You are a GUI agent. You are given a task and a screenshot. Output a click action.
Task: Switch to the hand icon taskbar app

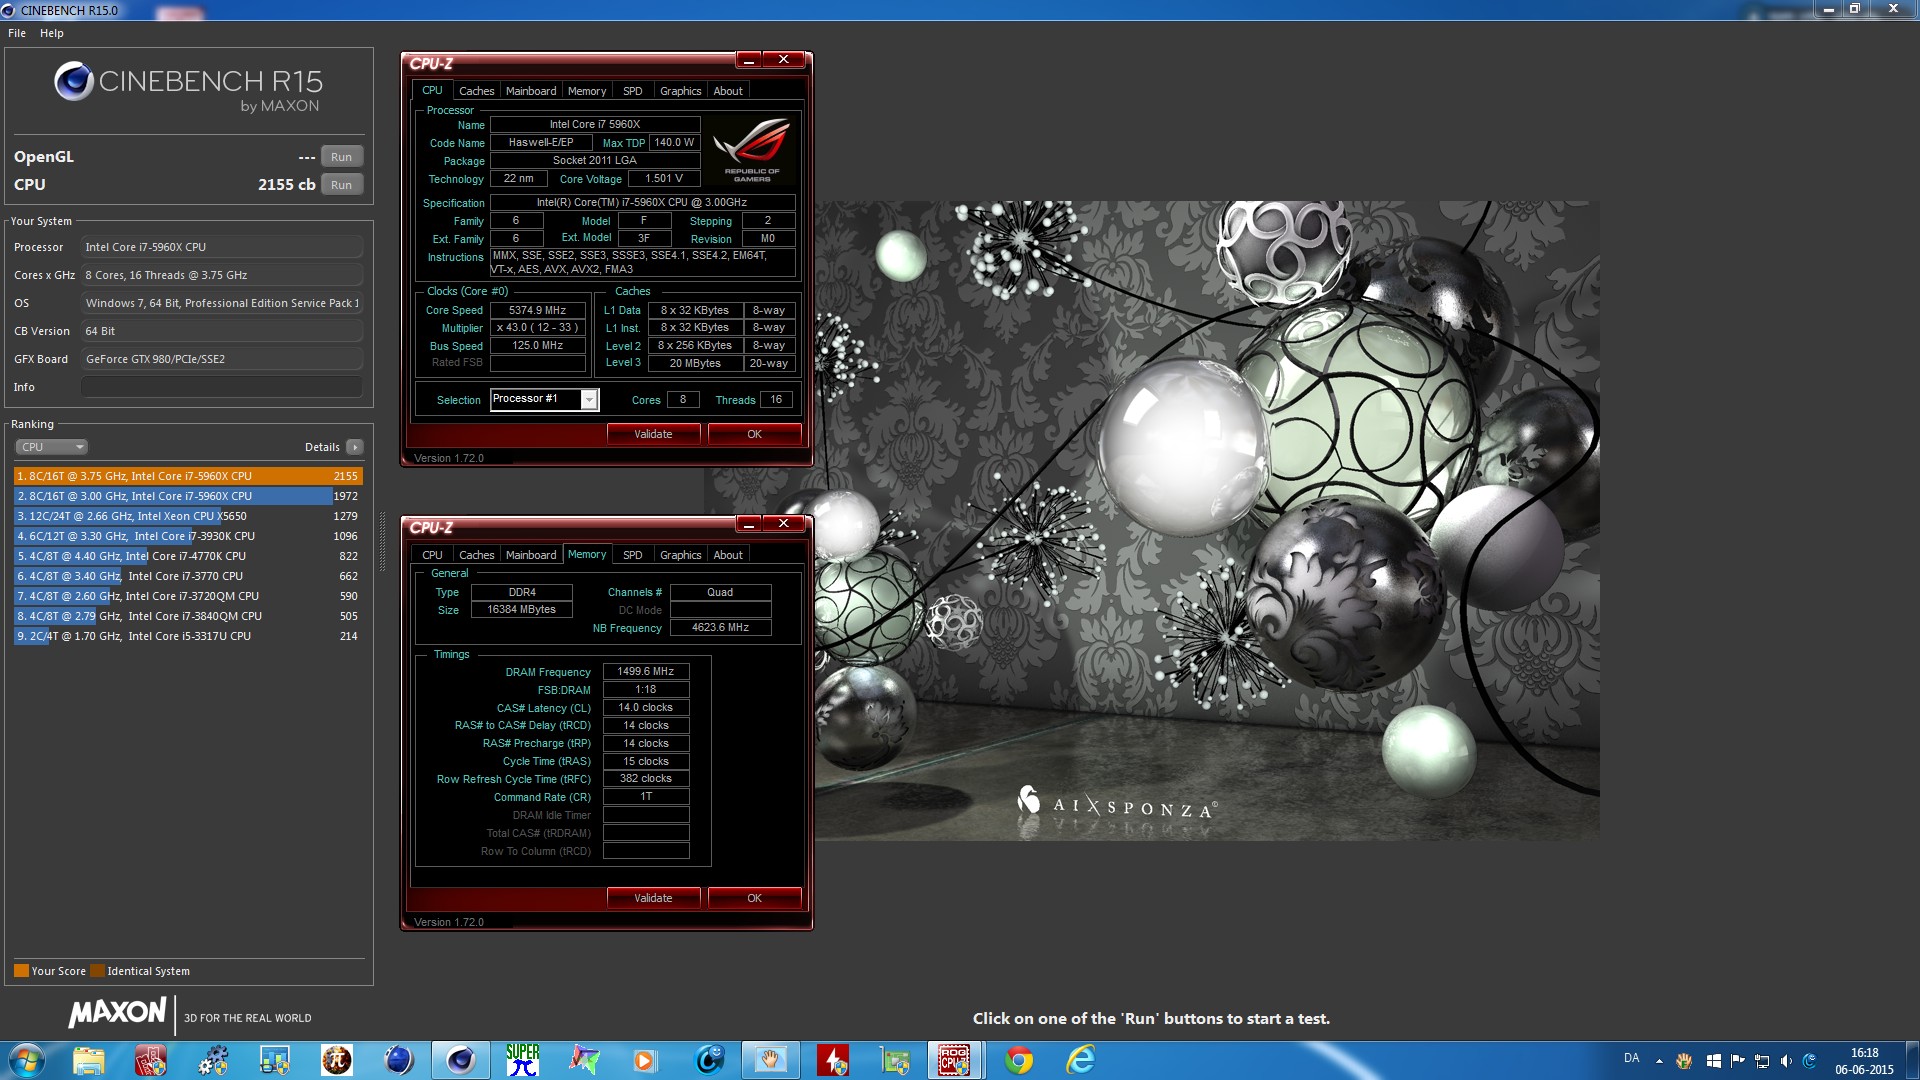pyautogui.click(x=771, y=1060)
